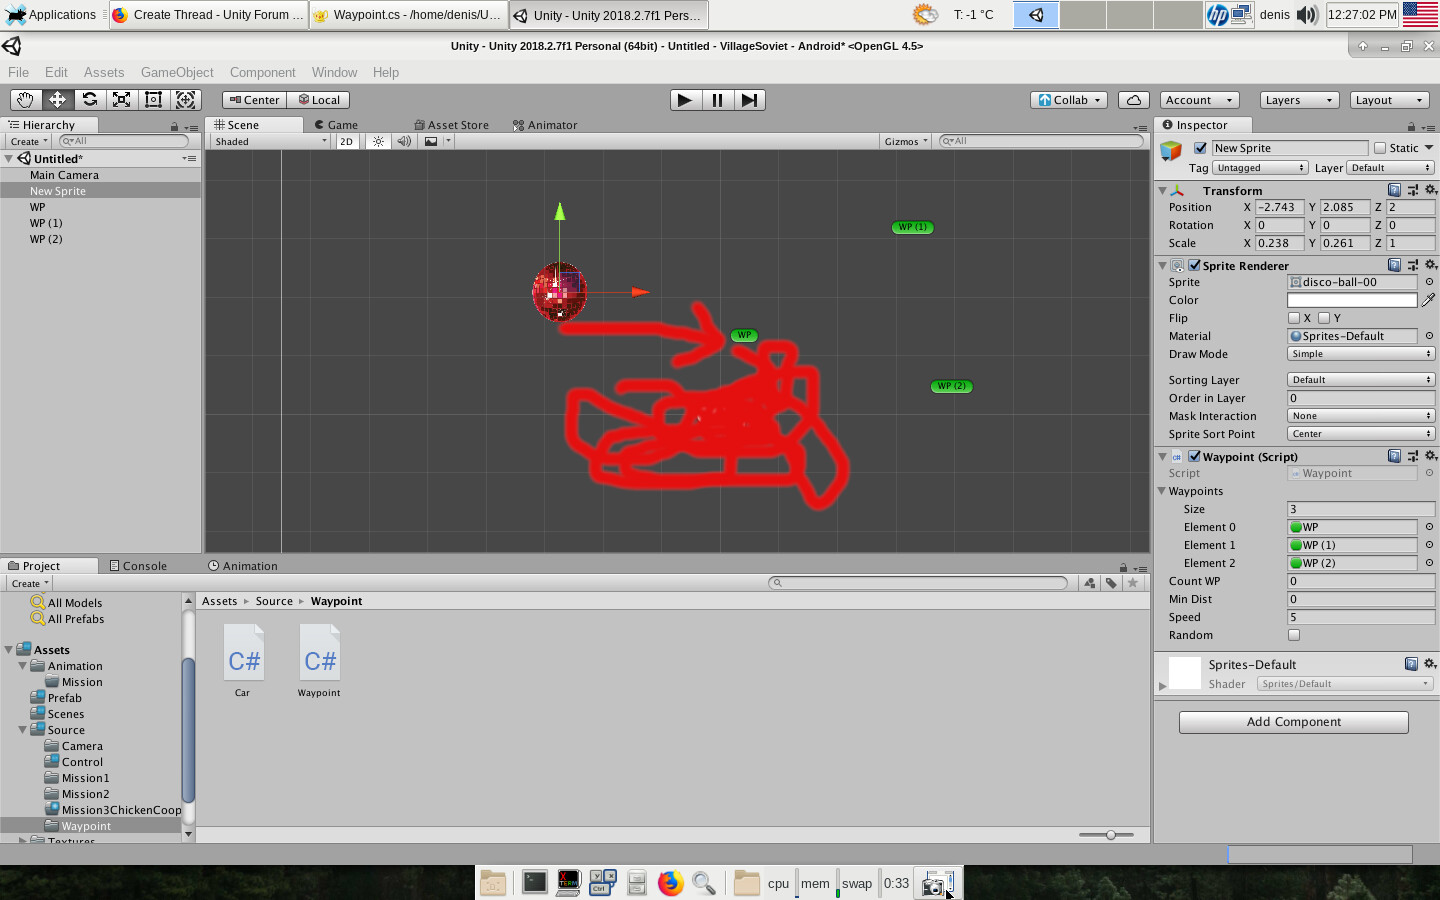Switch to the Console tab
The image size is (1440, 900).
coord(138,566)
